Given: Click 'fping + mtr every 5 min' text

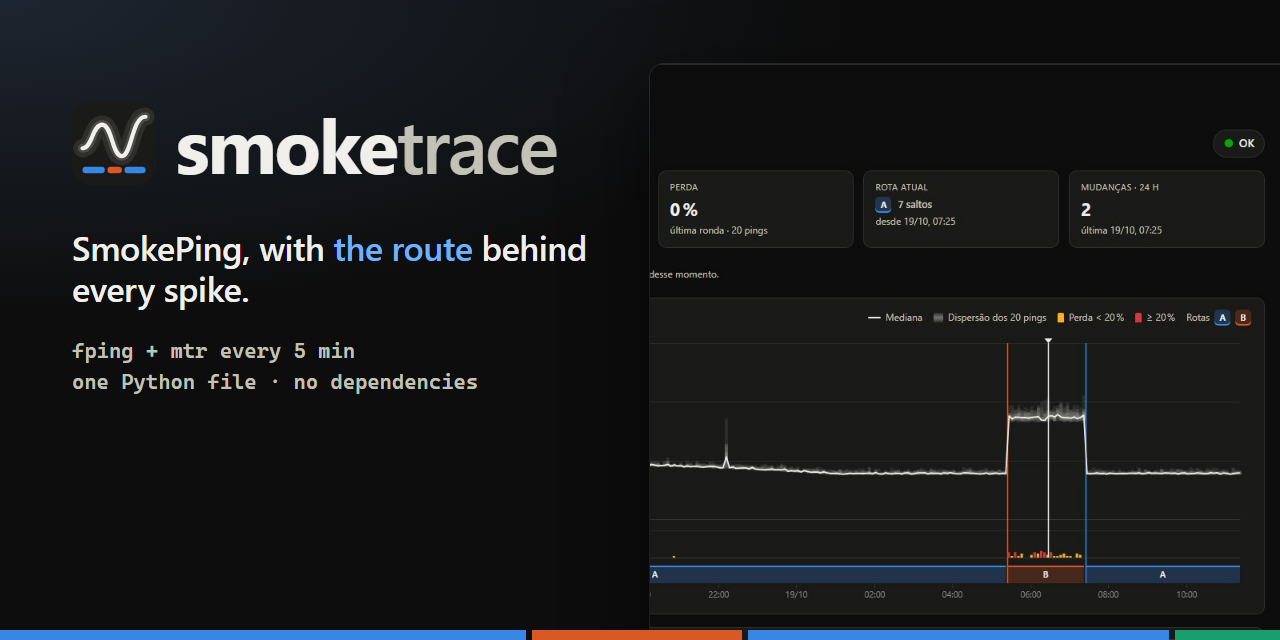Looking at the screenshot, I should 213,352.
